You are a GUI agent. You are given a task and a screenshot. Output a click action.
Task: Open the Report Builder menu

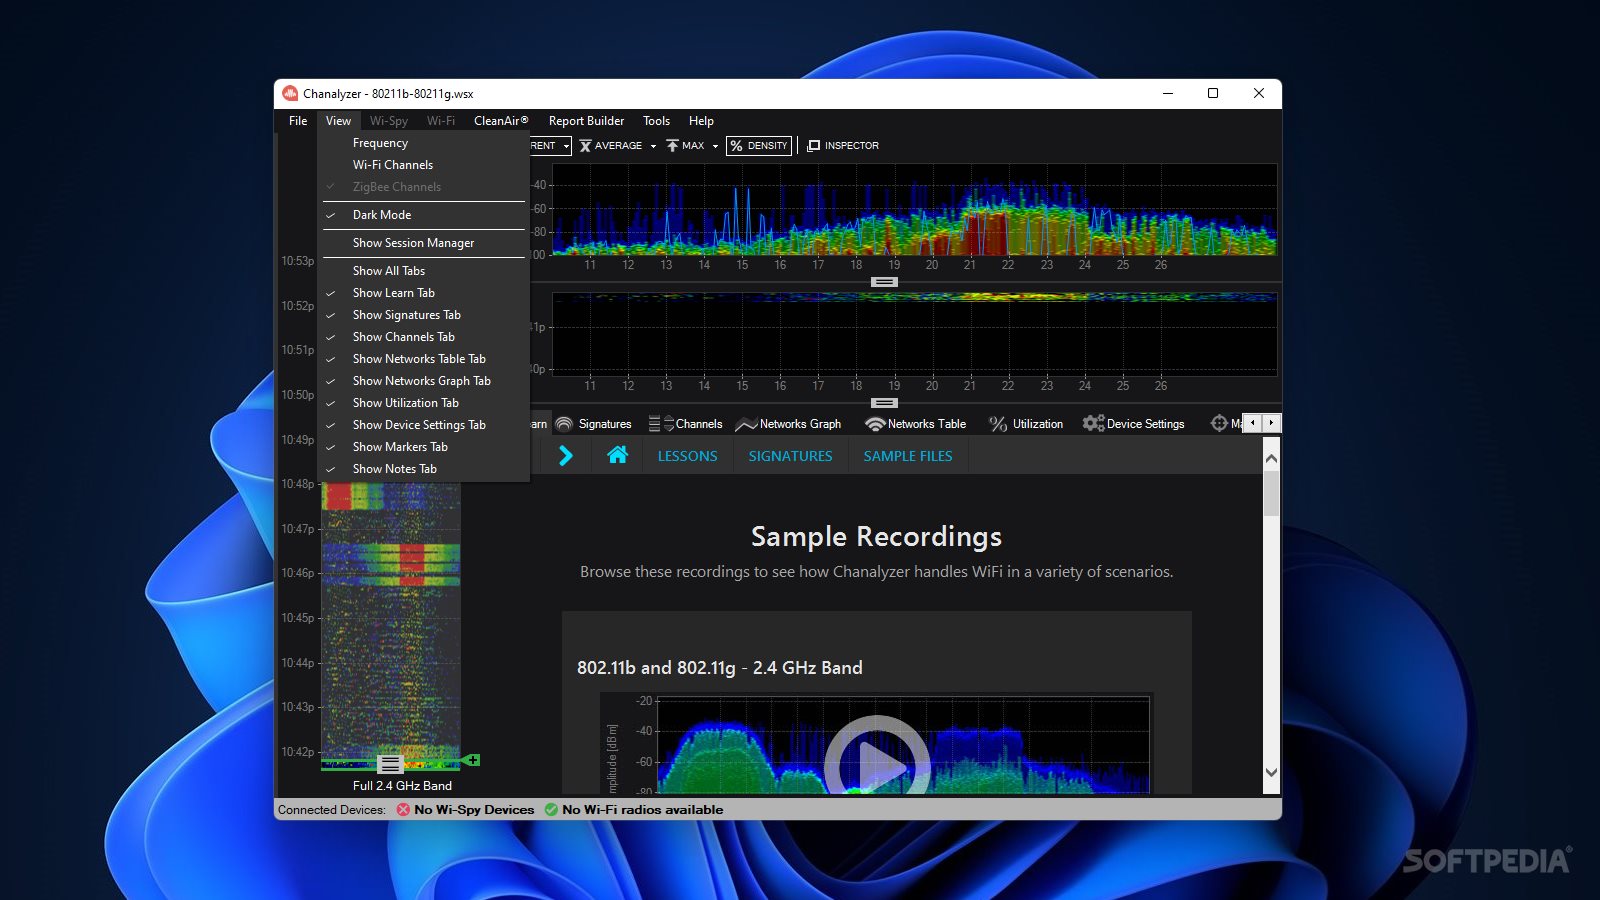(586, 121)
